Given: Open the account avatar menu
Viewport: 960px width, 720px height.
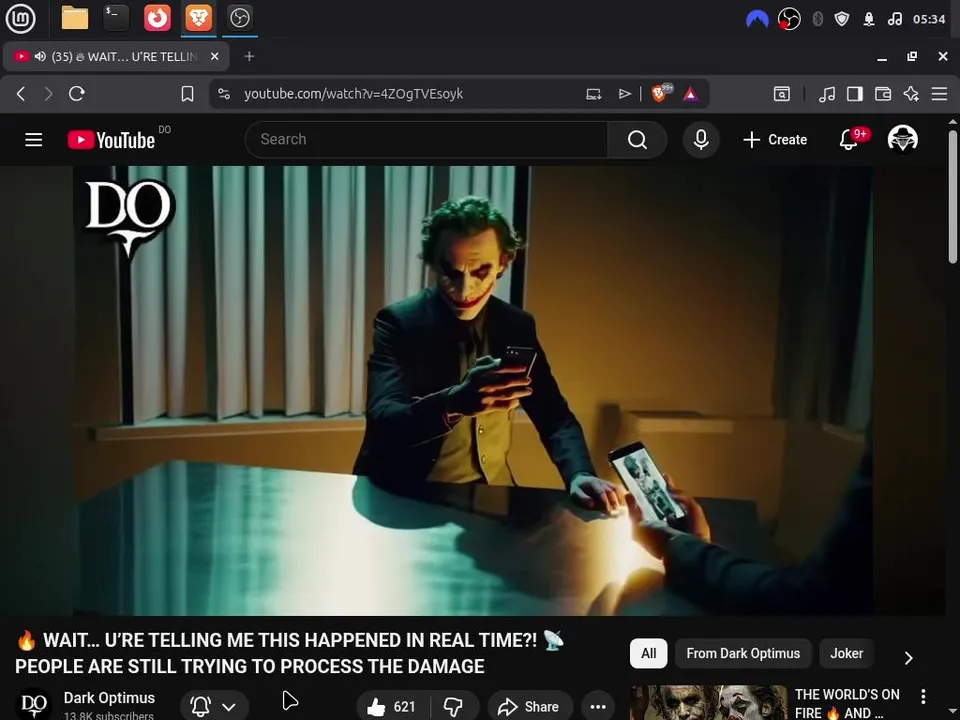Looking at the screenshot, I should coord(902,139).
